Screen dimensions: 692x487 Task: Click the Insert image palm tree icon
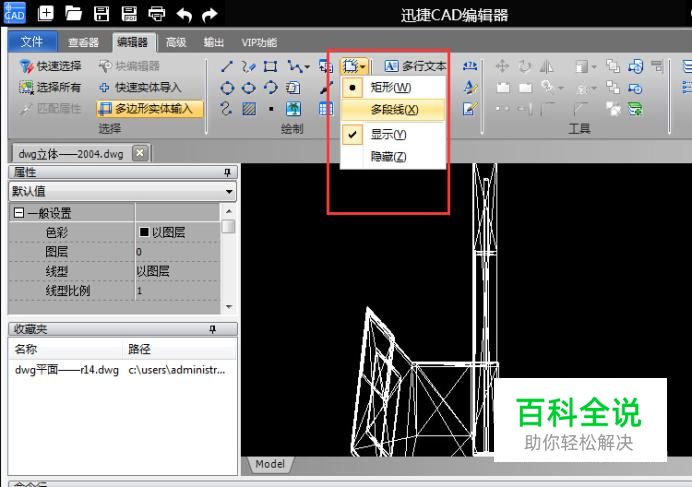coord(293,109)
